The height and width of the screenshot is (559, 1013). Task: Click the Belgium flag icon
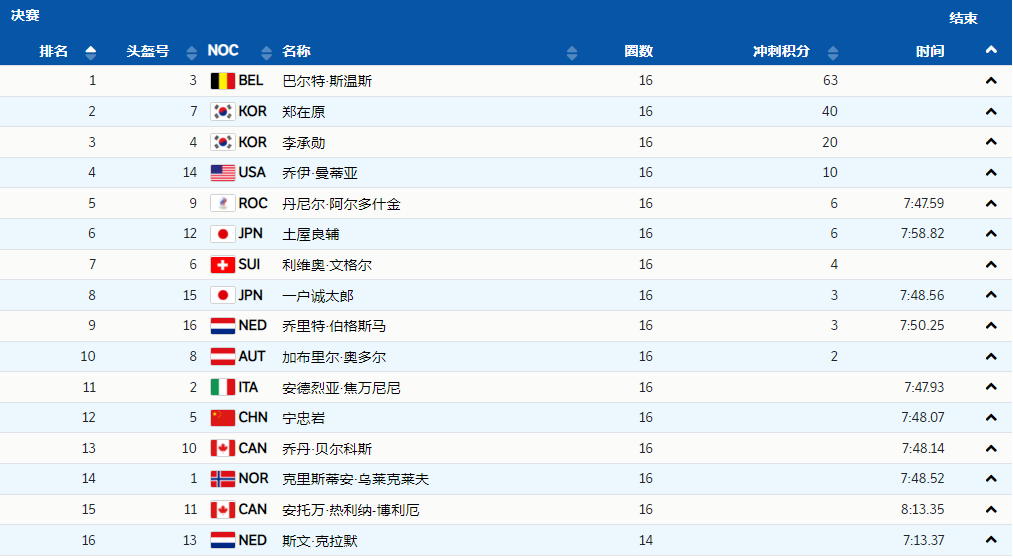point(222,81)
